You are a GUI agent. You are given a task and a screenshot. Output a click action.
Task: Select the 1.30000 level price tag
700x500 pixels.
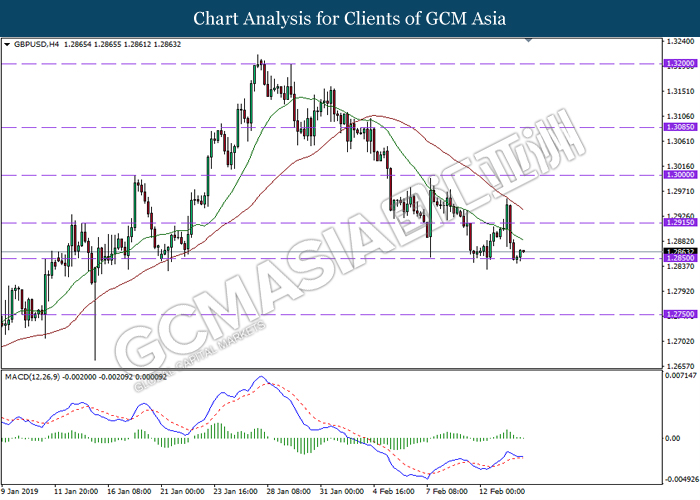pos(680,175)
